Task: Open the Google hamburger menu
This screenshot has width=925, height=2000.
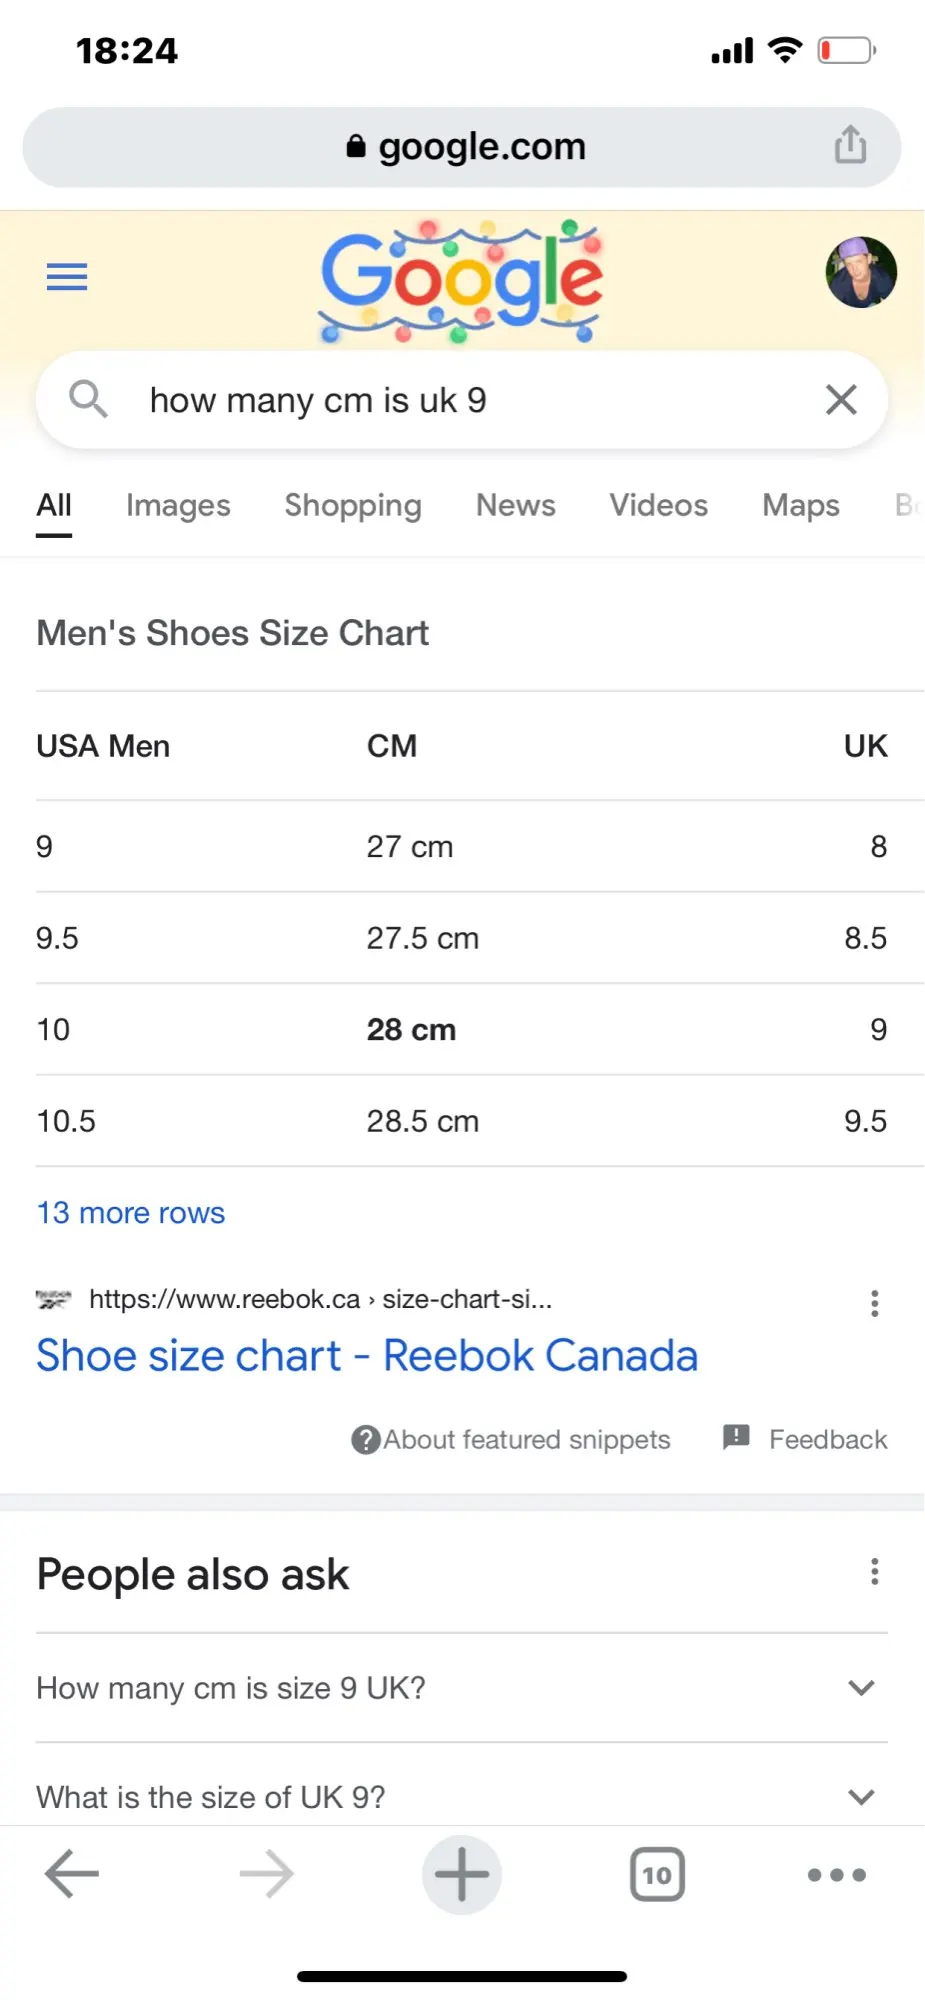Action: pyautogui.click(x=67, y=276)
